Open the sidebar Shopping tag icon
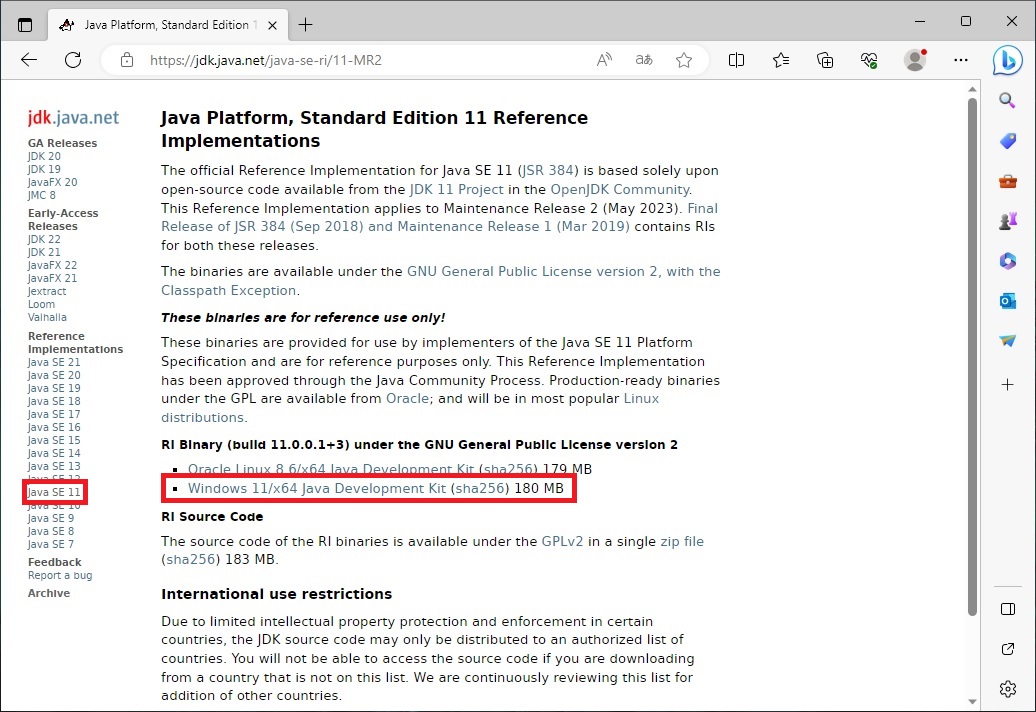 1007,141
